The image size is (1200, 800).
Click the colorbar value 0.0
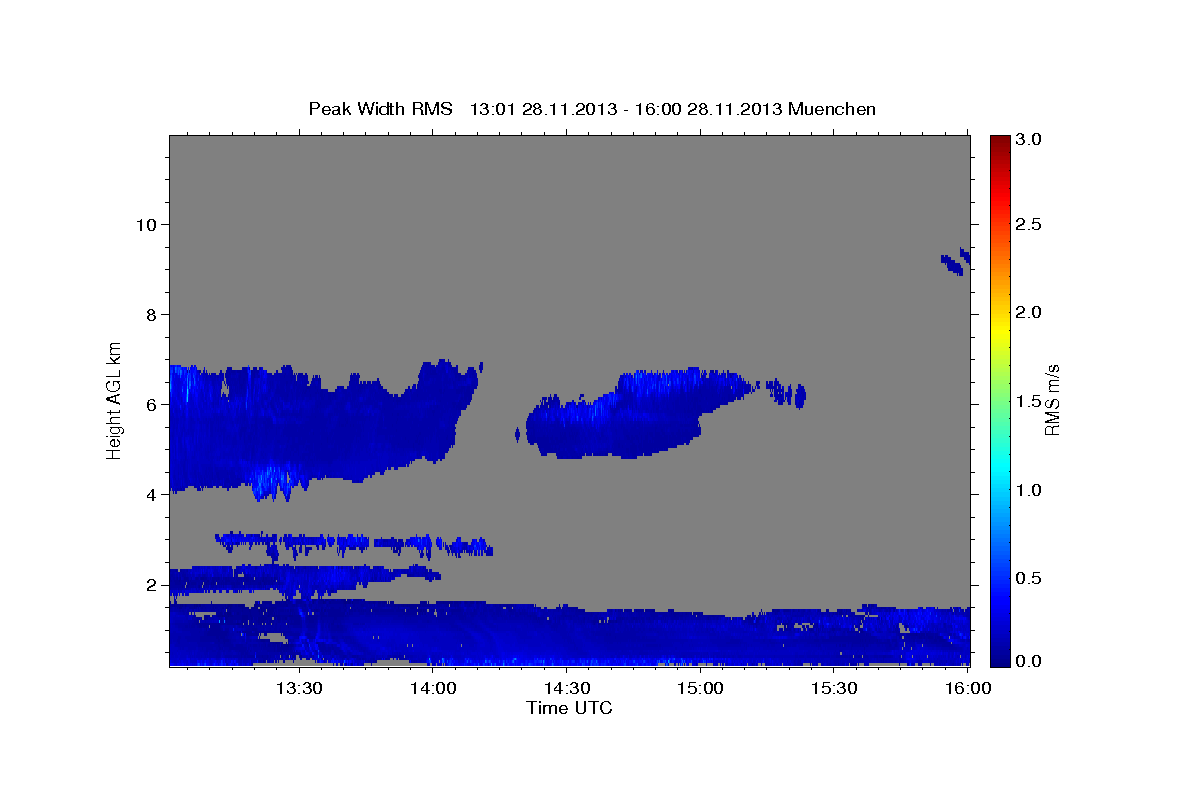point(1030,661)
